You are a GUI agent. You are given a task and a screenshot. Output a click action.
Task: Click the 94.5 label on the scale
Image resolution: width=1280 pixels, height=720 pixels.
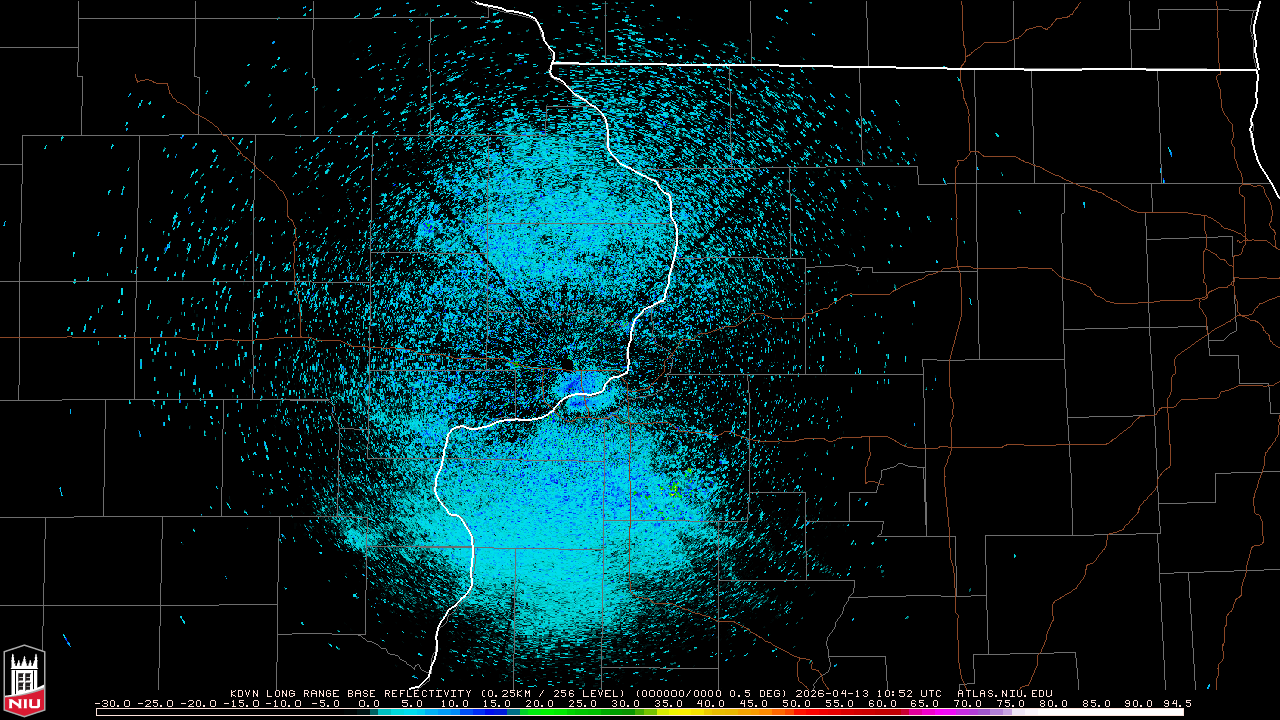click(x=1177, y=703)
